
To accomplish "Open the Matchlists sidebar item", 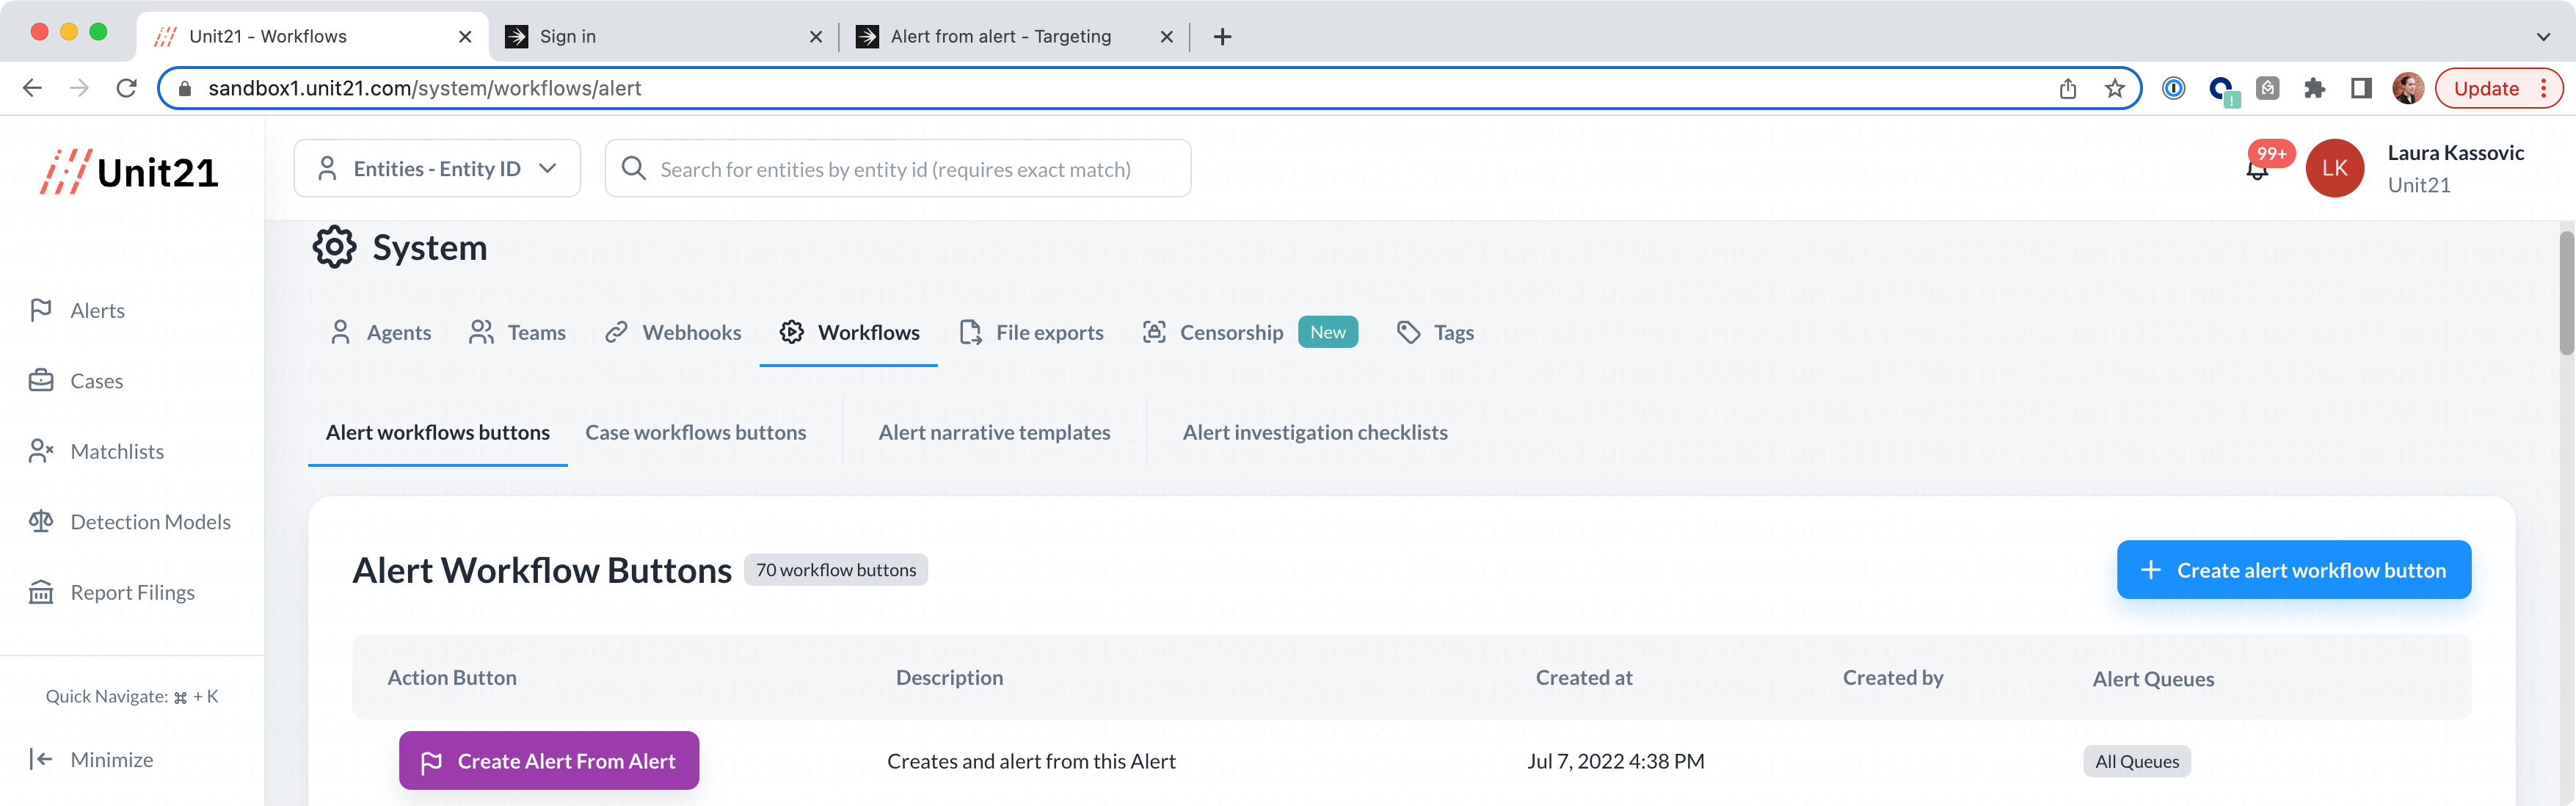I will click(x=116, y=452).
